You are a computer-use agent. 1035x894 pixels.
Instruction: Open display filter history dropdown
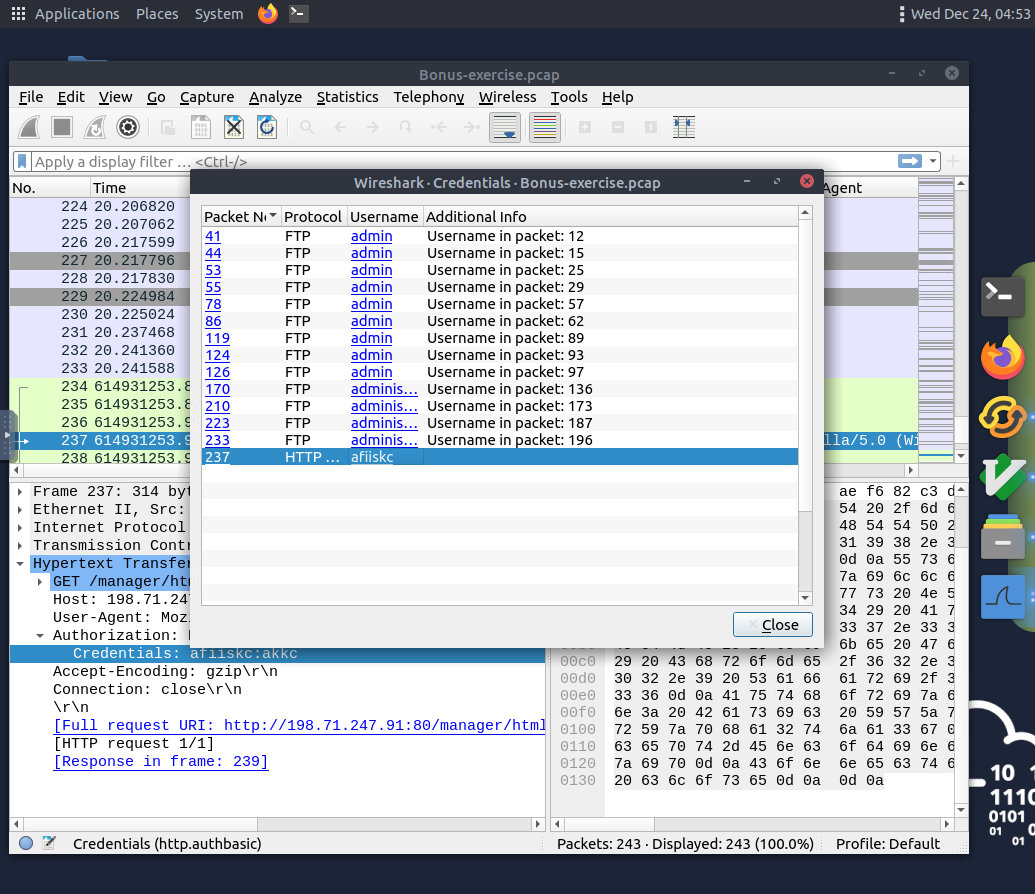click(932, 161)
